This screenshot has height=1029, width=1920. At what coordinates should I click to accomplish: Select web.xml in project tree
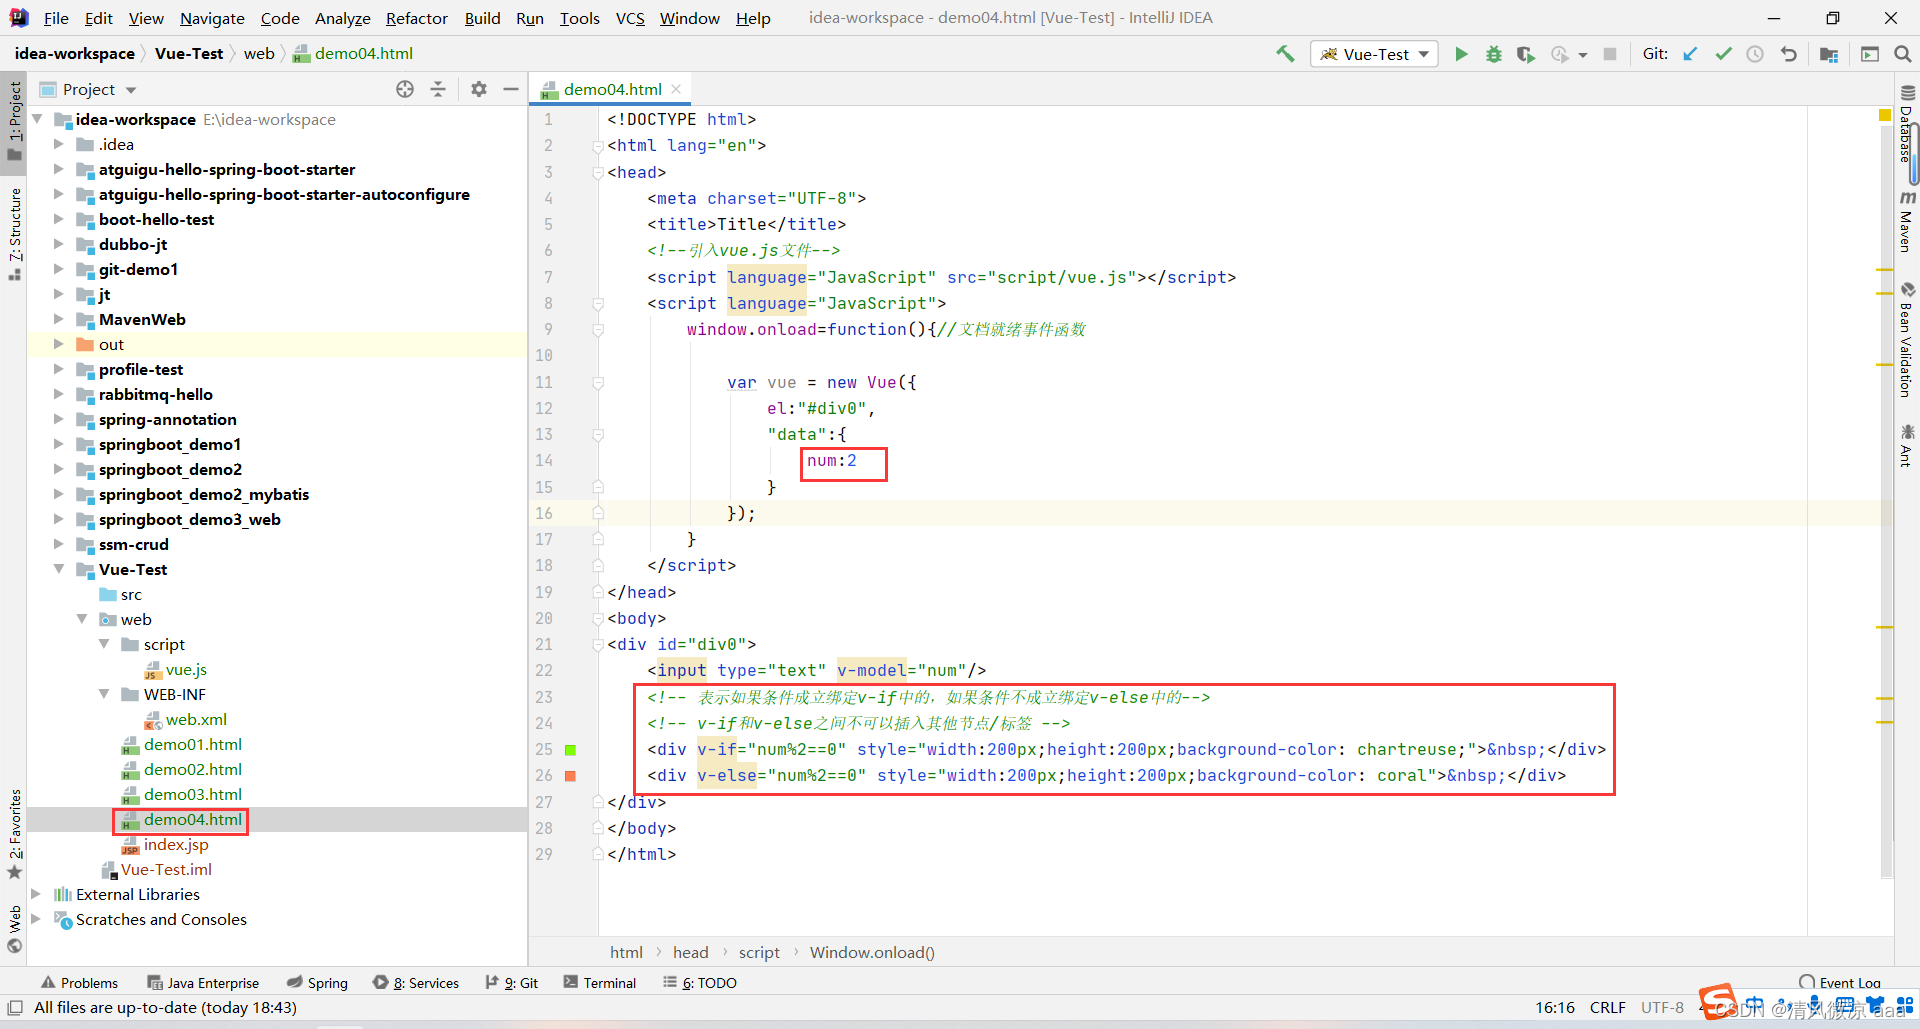[196, 719]
